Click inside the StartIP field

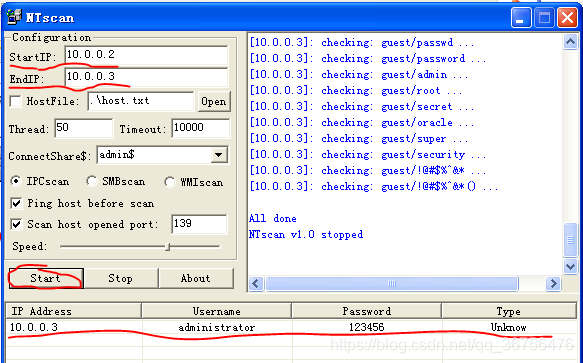click(x=146, y=55)
